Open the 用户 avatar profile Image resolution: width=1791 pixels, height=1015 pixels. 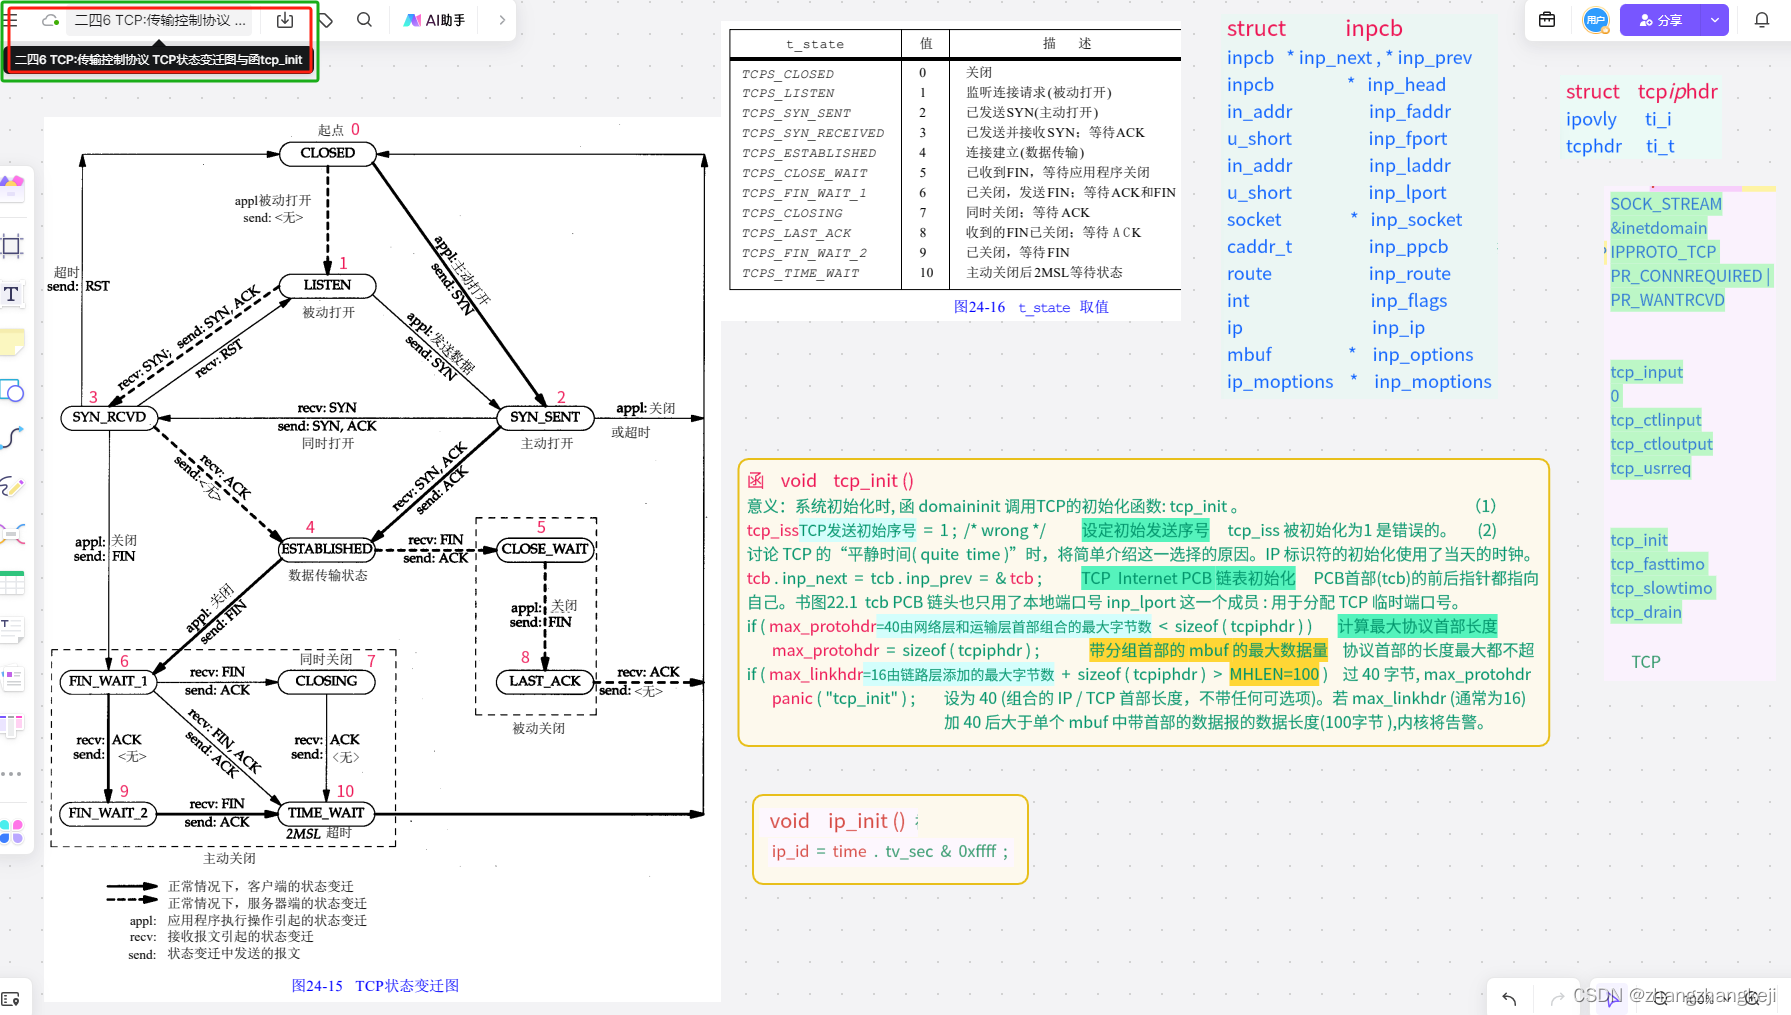[x=1595, y=20]
